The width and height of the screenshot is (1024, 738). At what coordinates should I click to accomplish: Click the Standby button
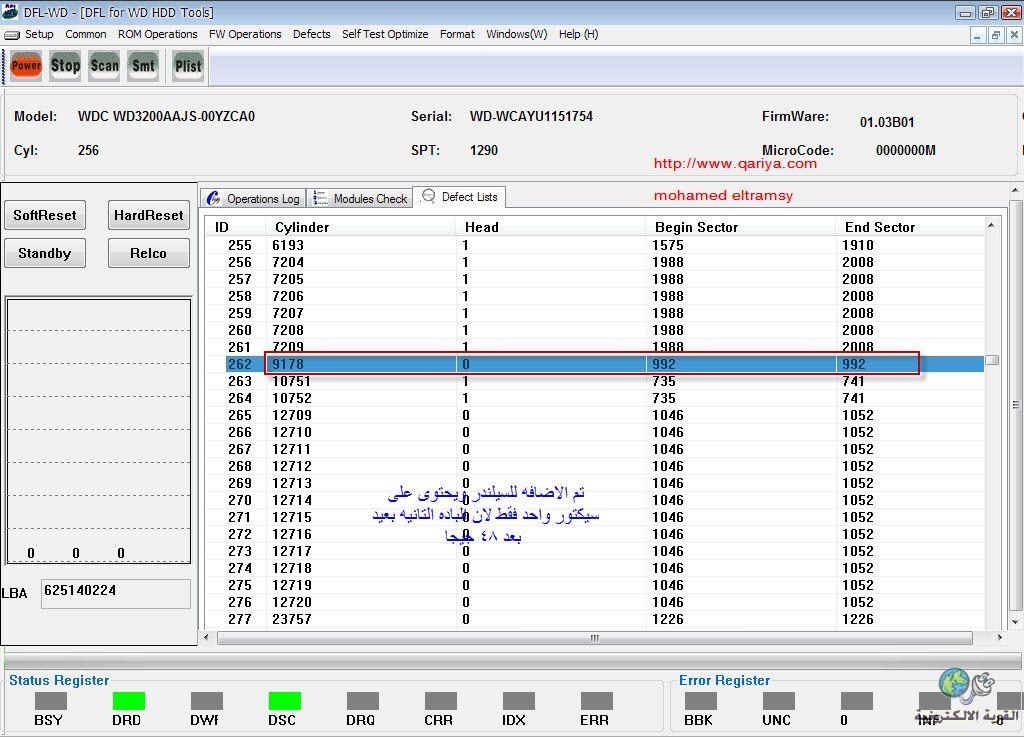tap(45, 253)
